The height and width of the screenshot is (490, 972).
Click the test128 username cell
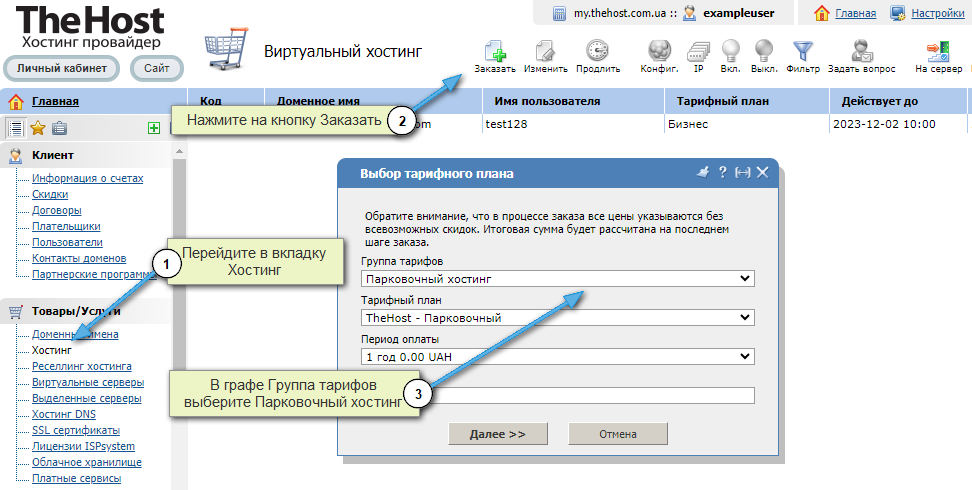506,124
